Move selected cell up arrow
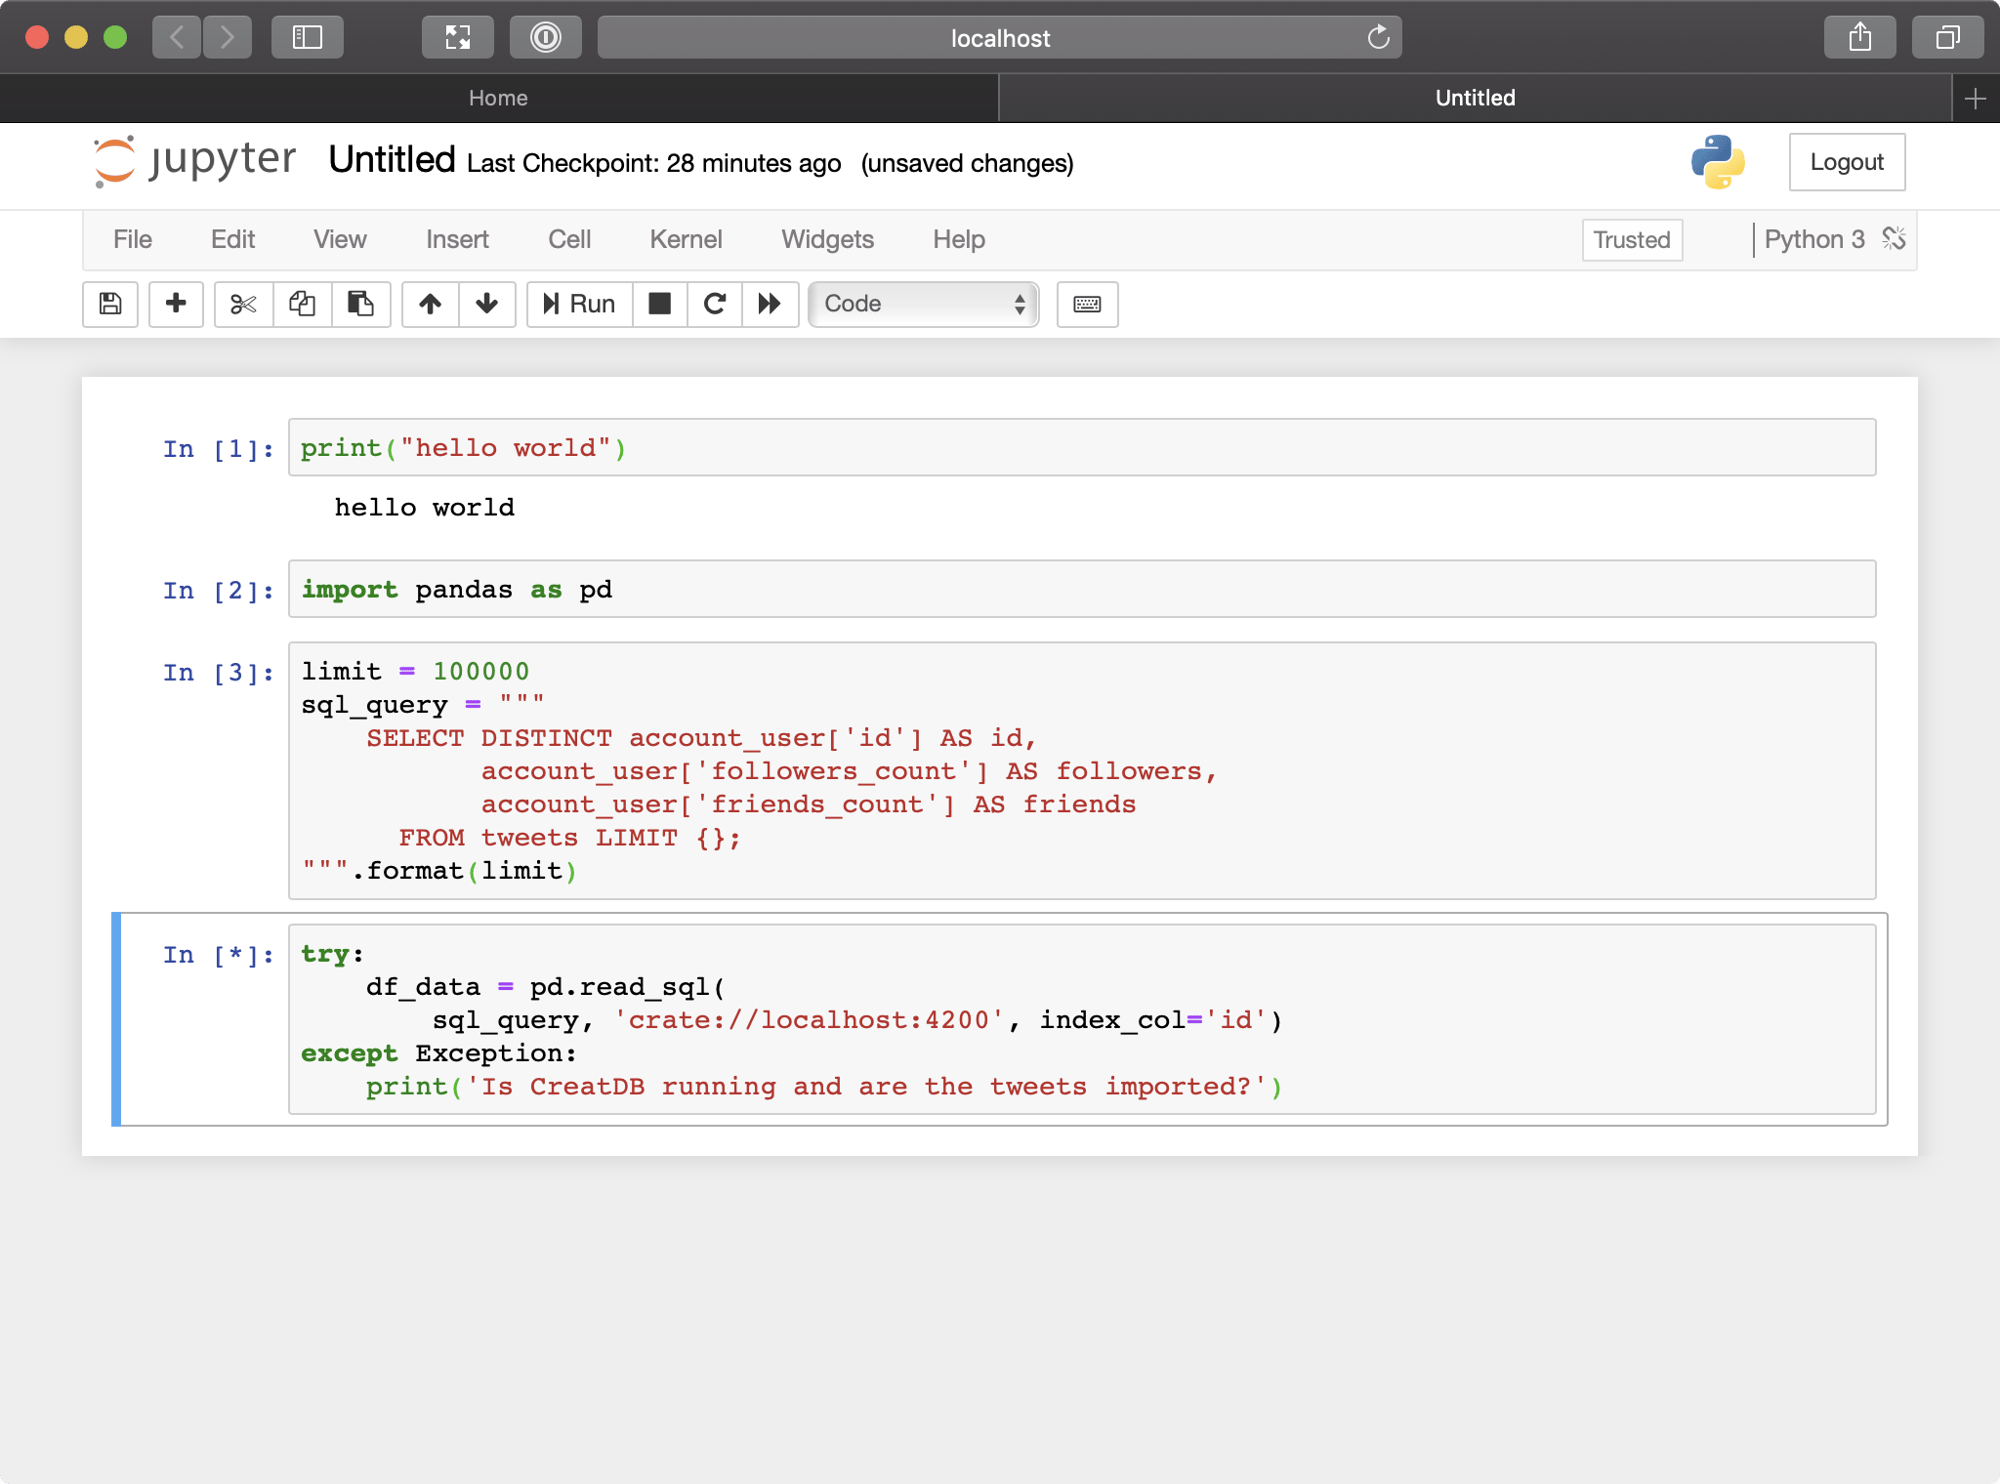Image resolution: width=2000 pixels, height=1484 pixels. tap(430, 304)
